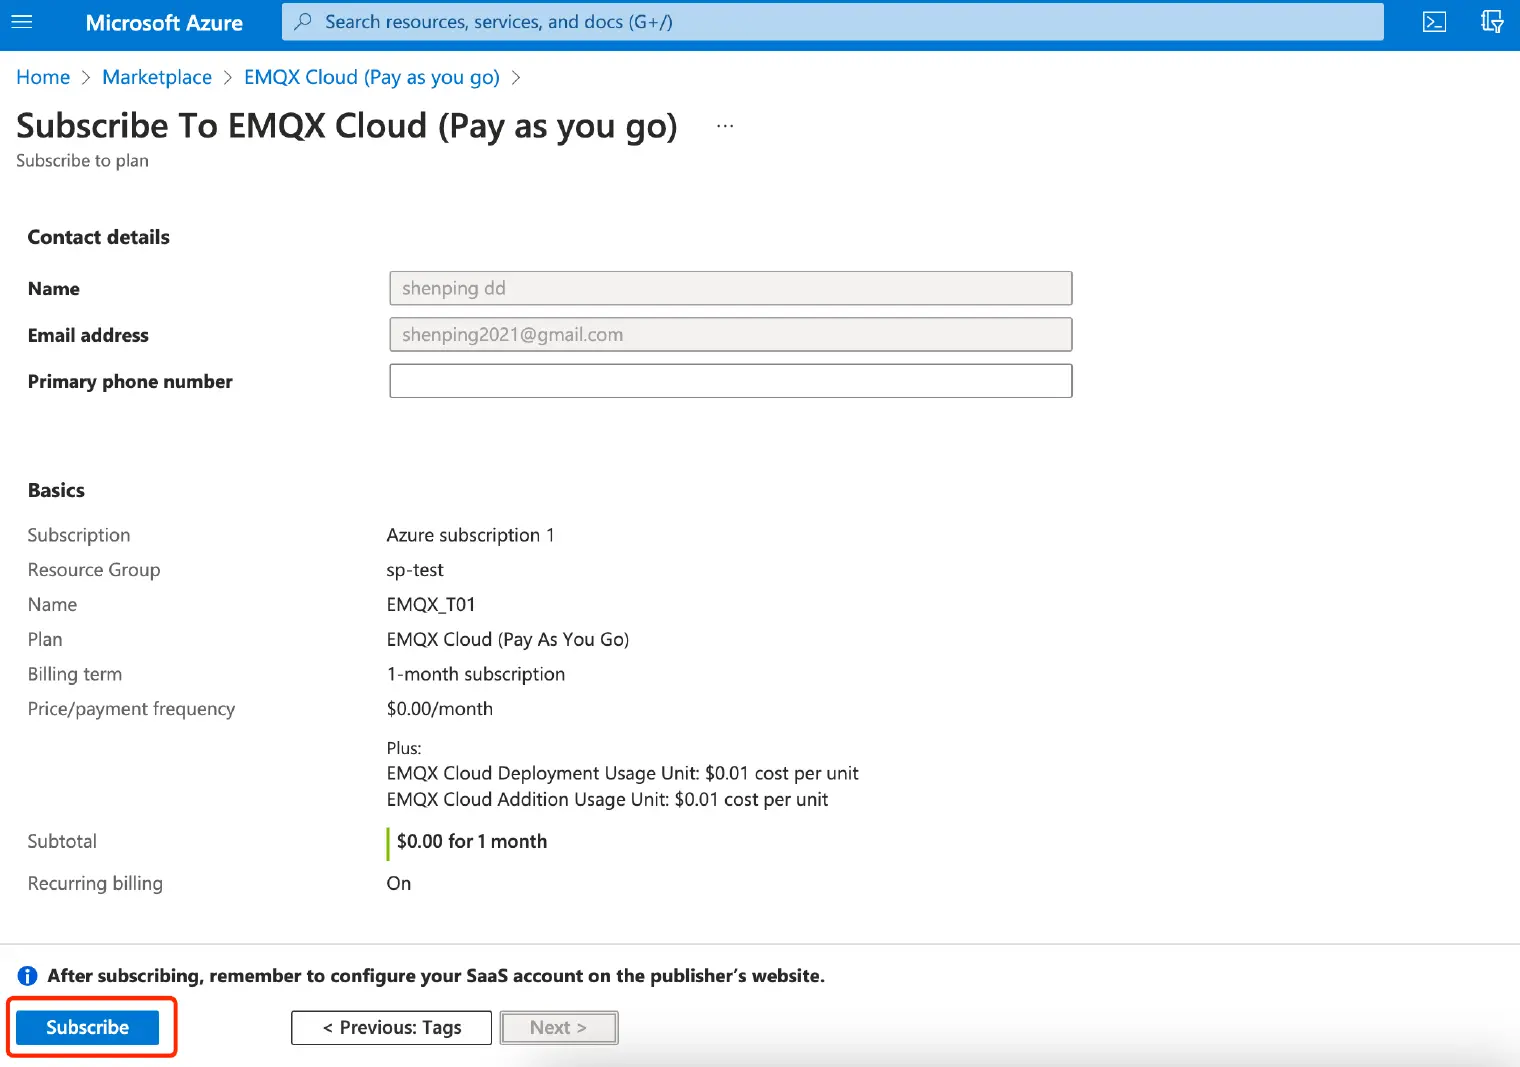The width and height of the screenshot is (1520, 1067).
Task: Click the Microsoft Azure logo text
Action: 164,23
